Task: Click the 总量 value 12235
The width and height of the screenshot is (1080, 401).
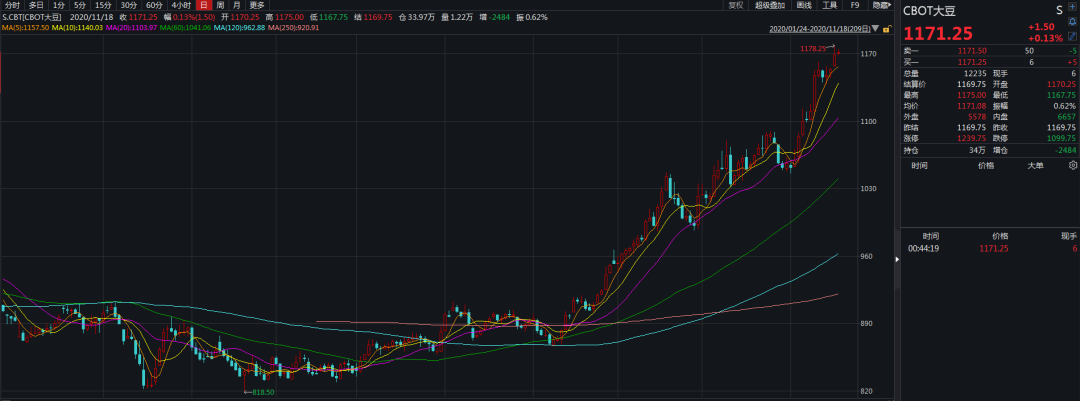Action: pyautogui.click(x=975, y=74)
